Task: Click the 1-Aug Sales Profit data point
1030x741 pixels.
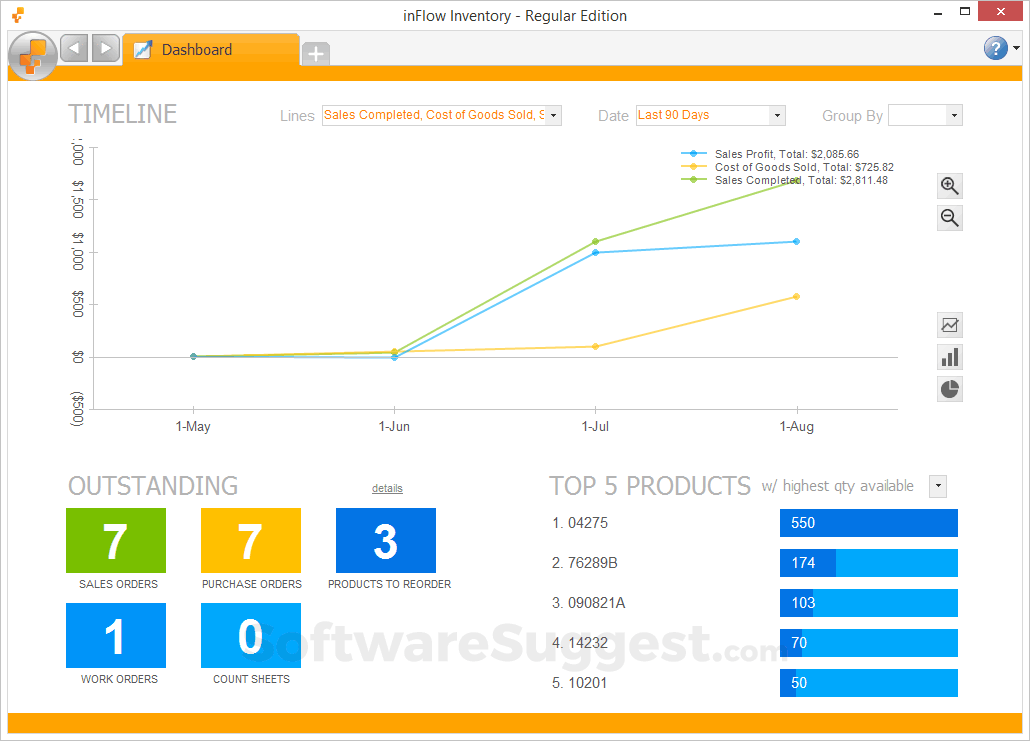Action: [796, 242]
